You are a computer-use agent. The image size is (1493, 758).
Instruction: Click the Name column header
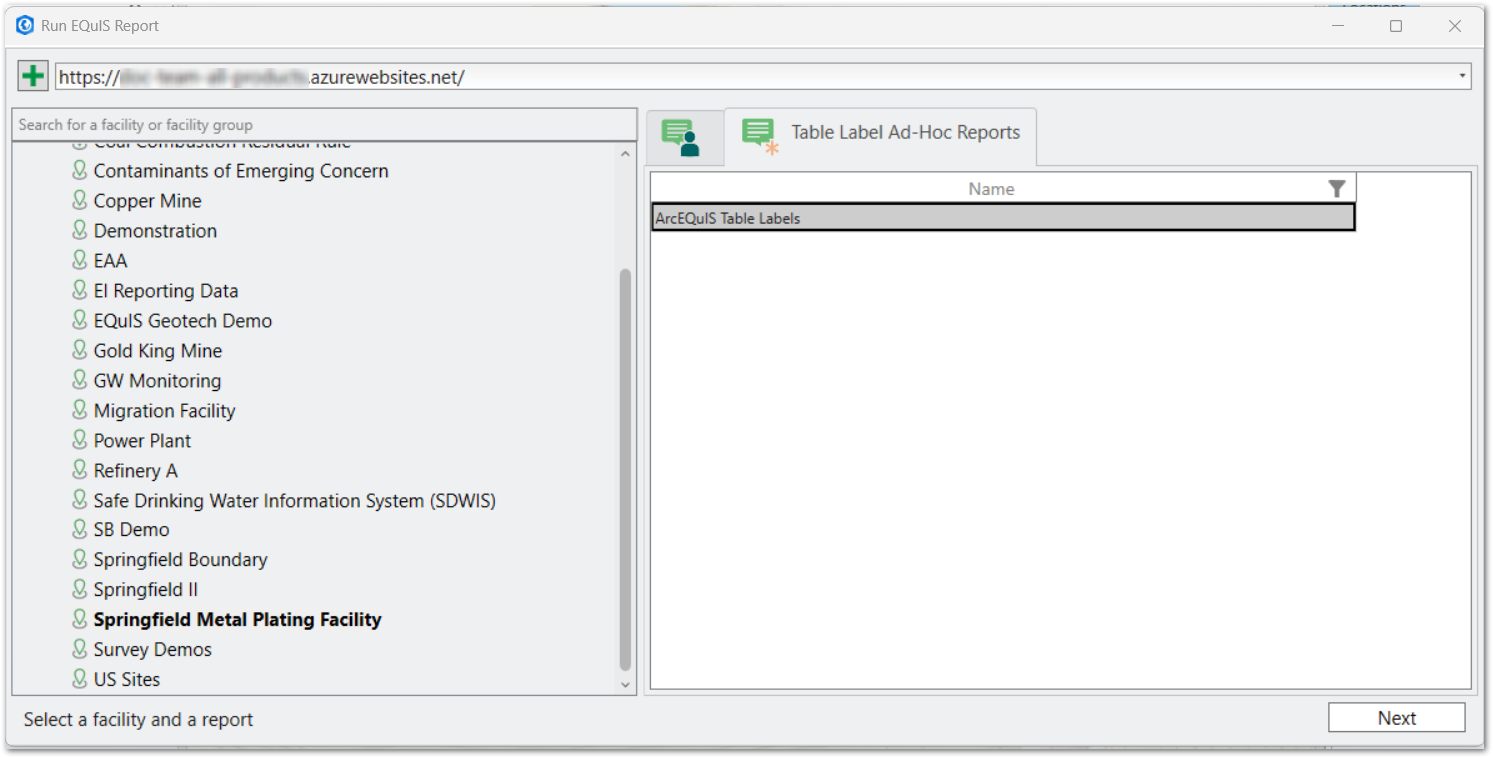click(991, 189)
